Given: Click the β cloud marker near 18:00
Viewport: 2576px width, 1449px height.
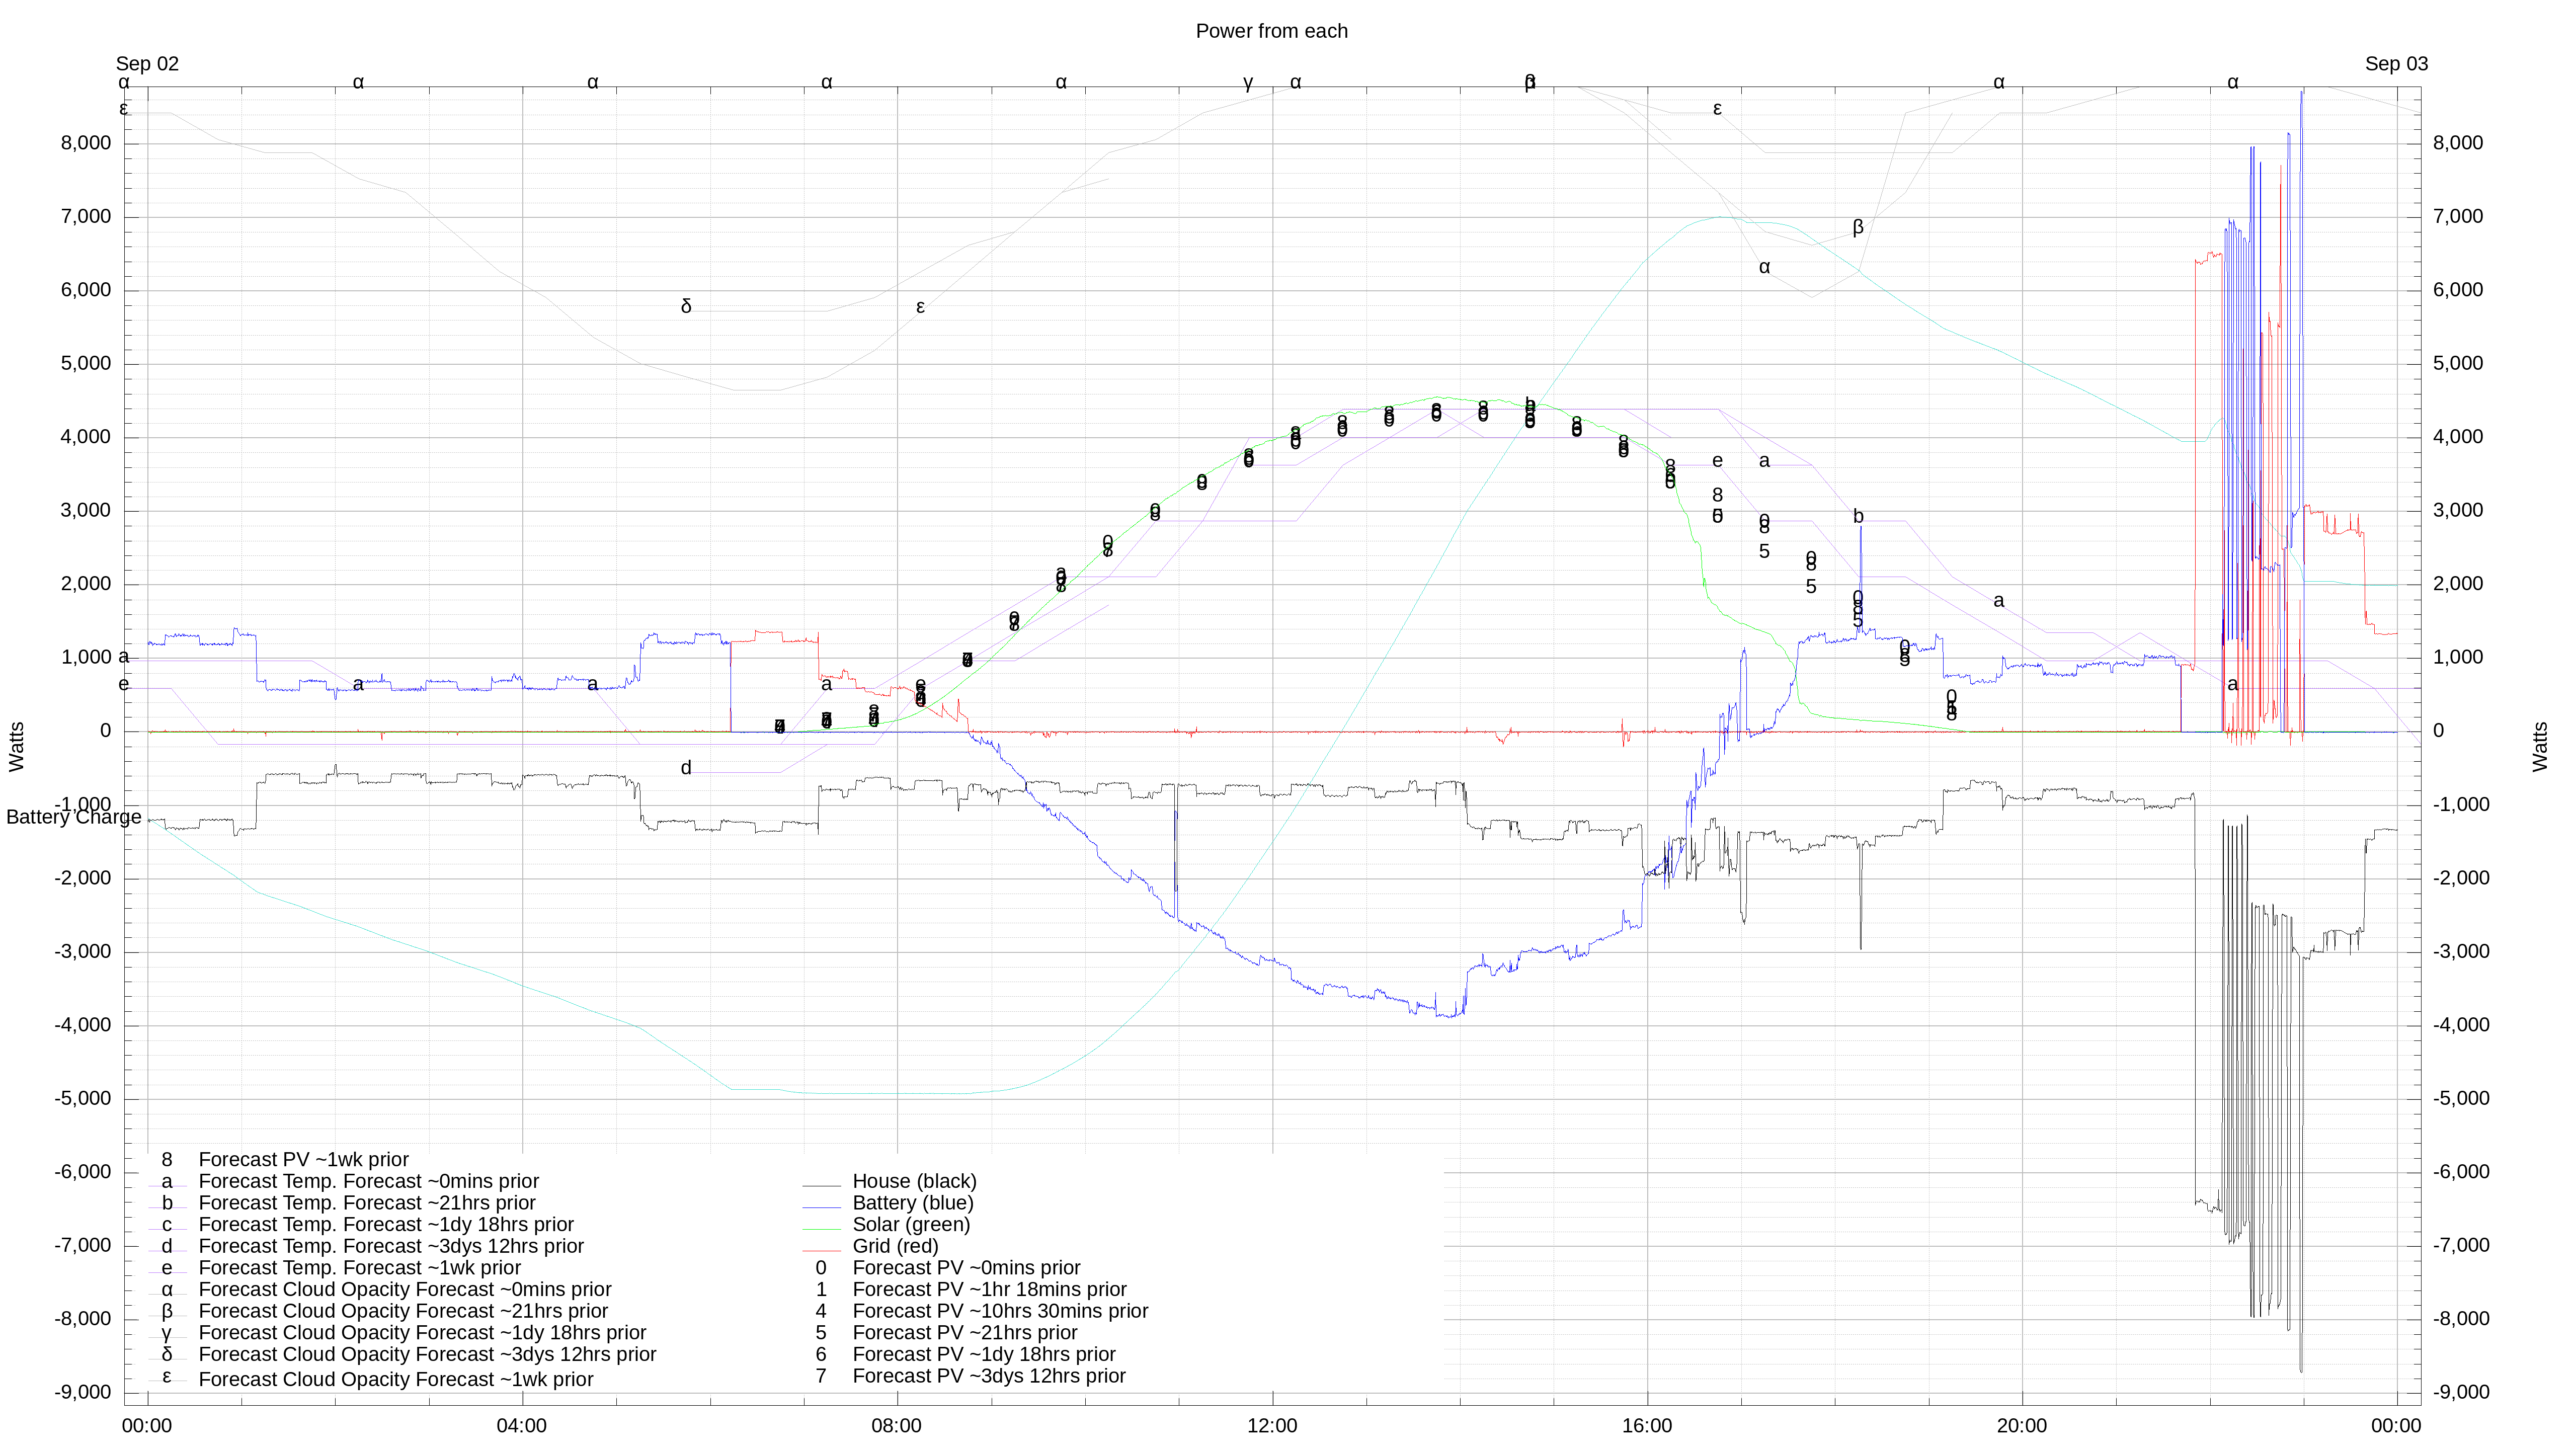Looking at the screenshot, I should (x=1858, y=227).
